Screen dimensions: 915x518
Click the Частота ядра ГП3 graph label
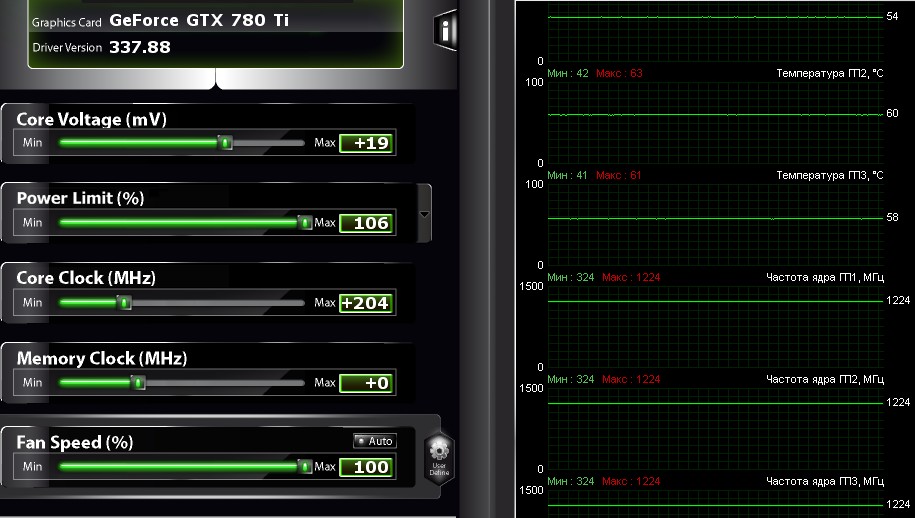pos(825,482)
